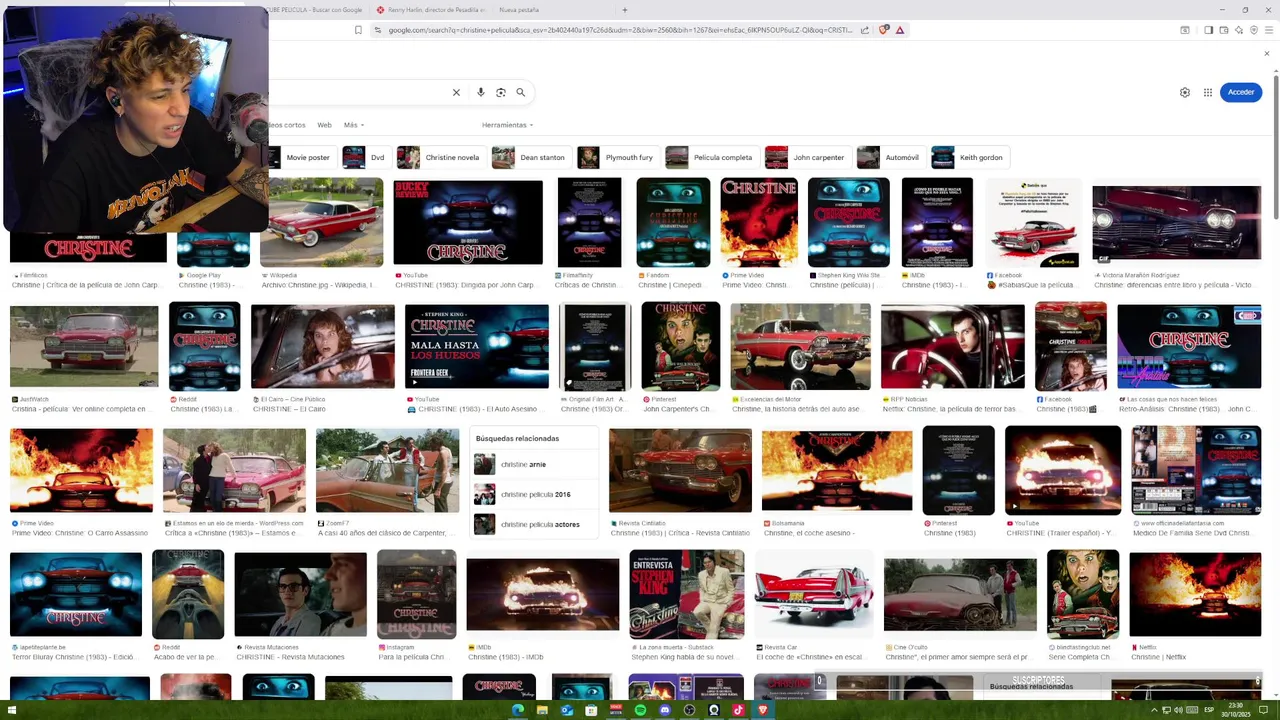Image resolution: width=1280 pixels, height=720 pixels.
Task: Open the 'Entrevista Stephen King' thumbnail
Action: click(x=687, y=594)
